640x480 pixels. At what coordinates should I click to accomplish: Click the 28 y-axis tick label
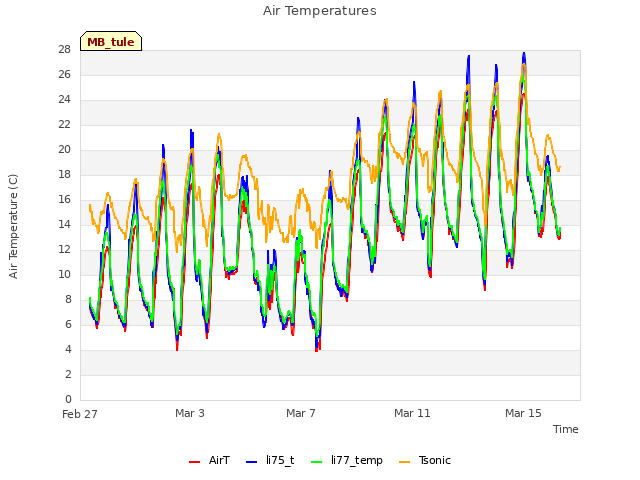point(64,49)
